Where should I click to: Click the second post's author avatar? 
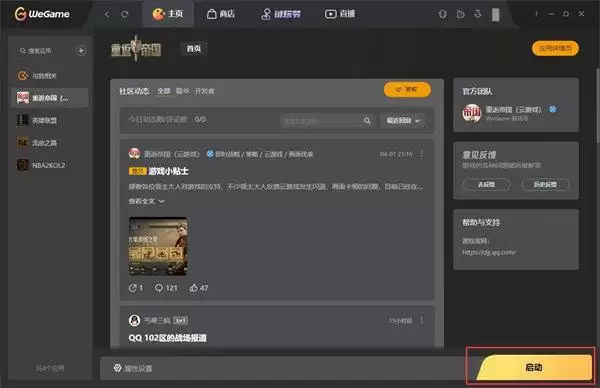[x=134, y=320]
